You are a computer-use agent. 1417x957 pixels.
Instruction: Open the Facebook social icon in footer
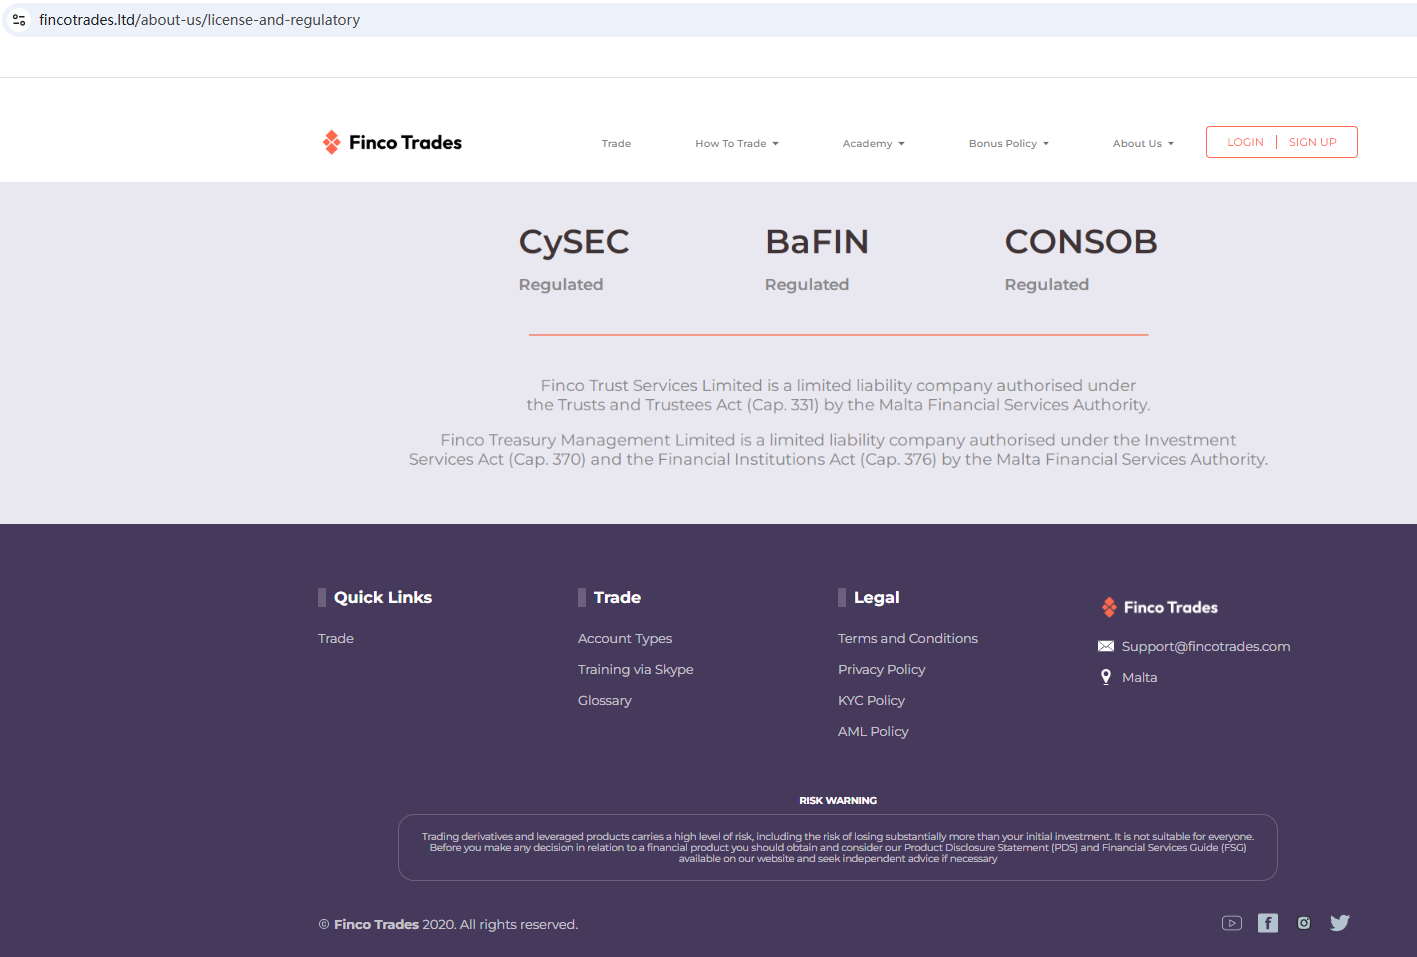click(1268, 923)
